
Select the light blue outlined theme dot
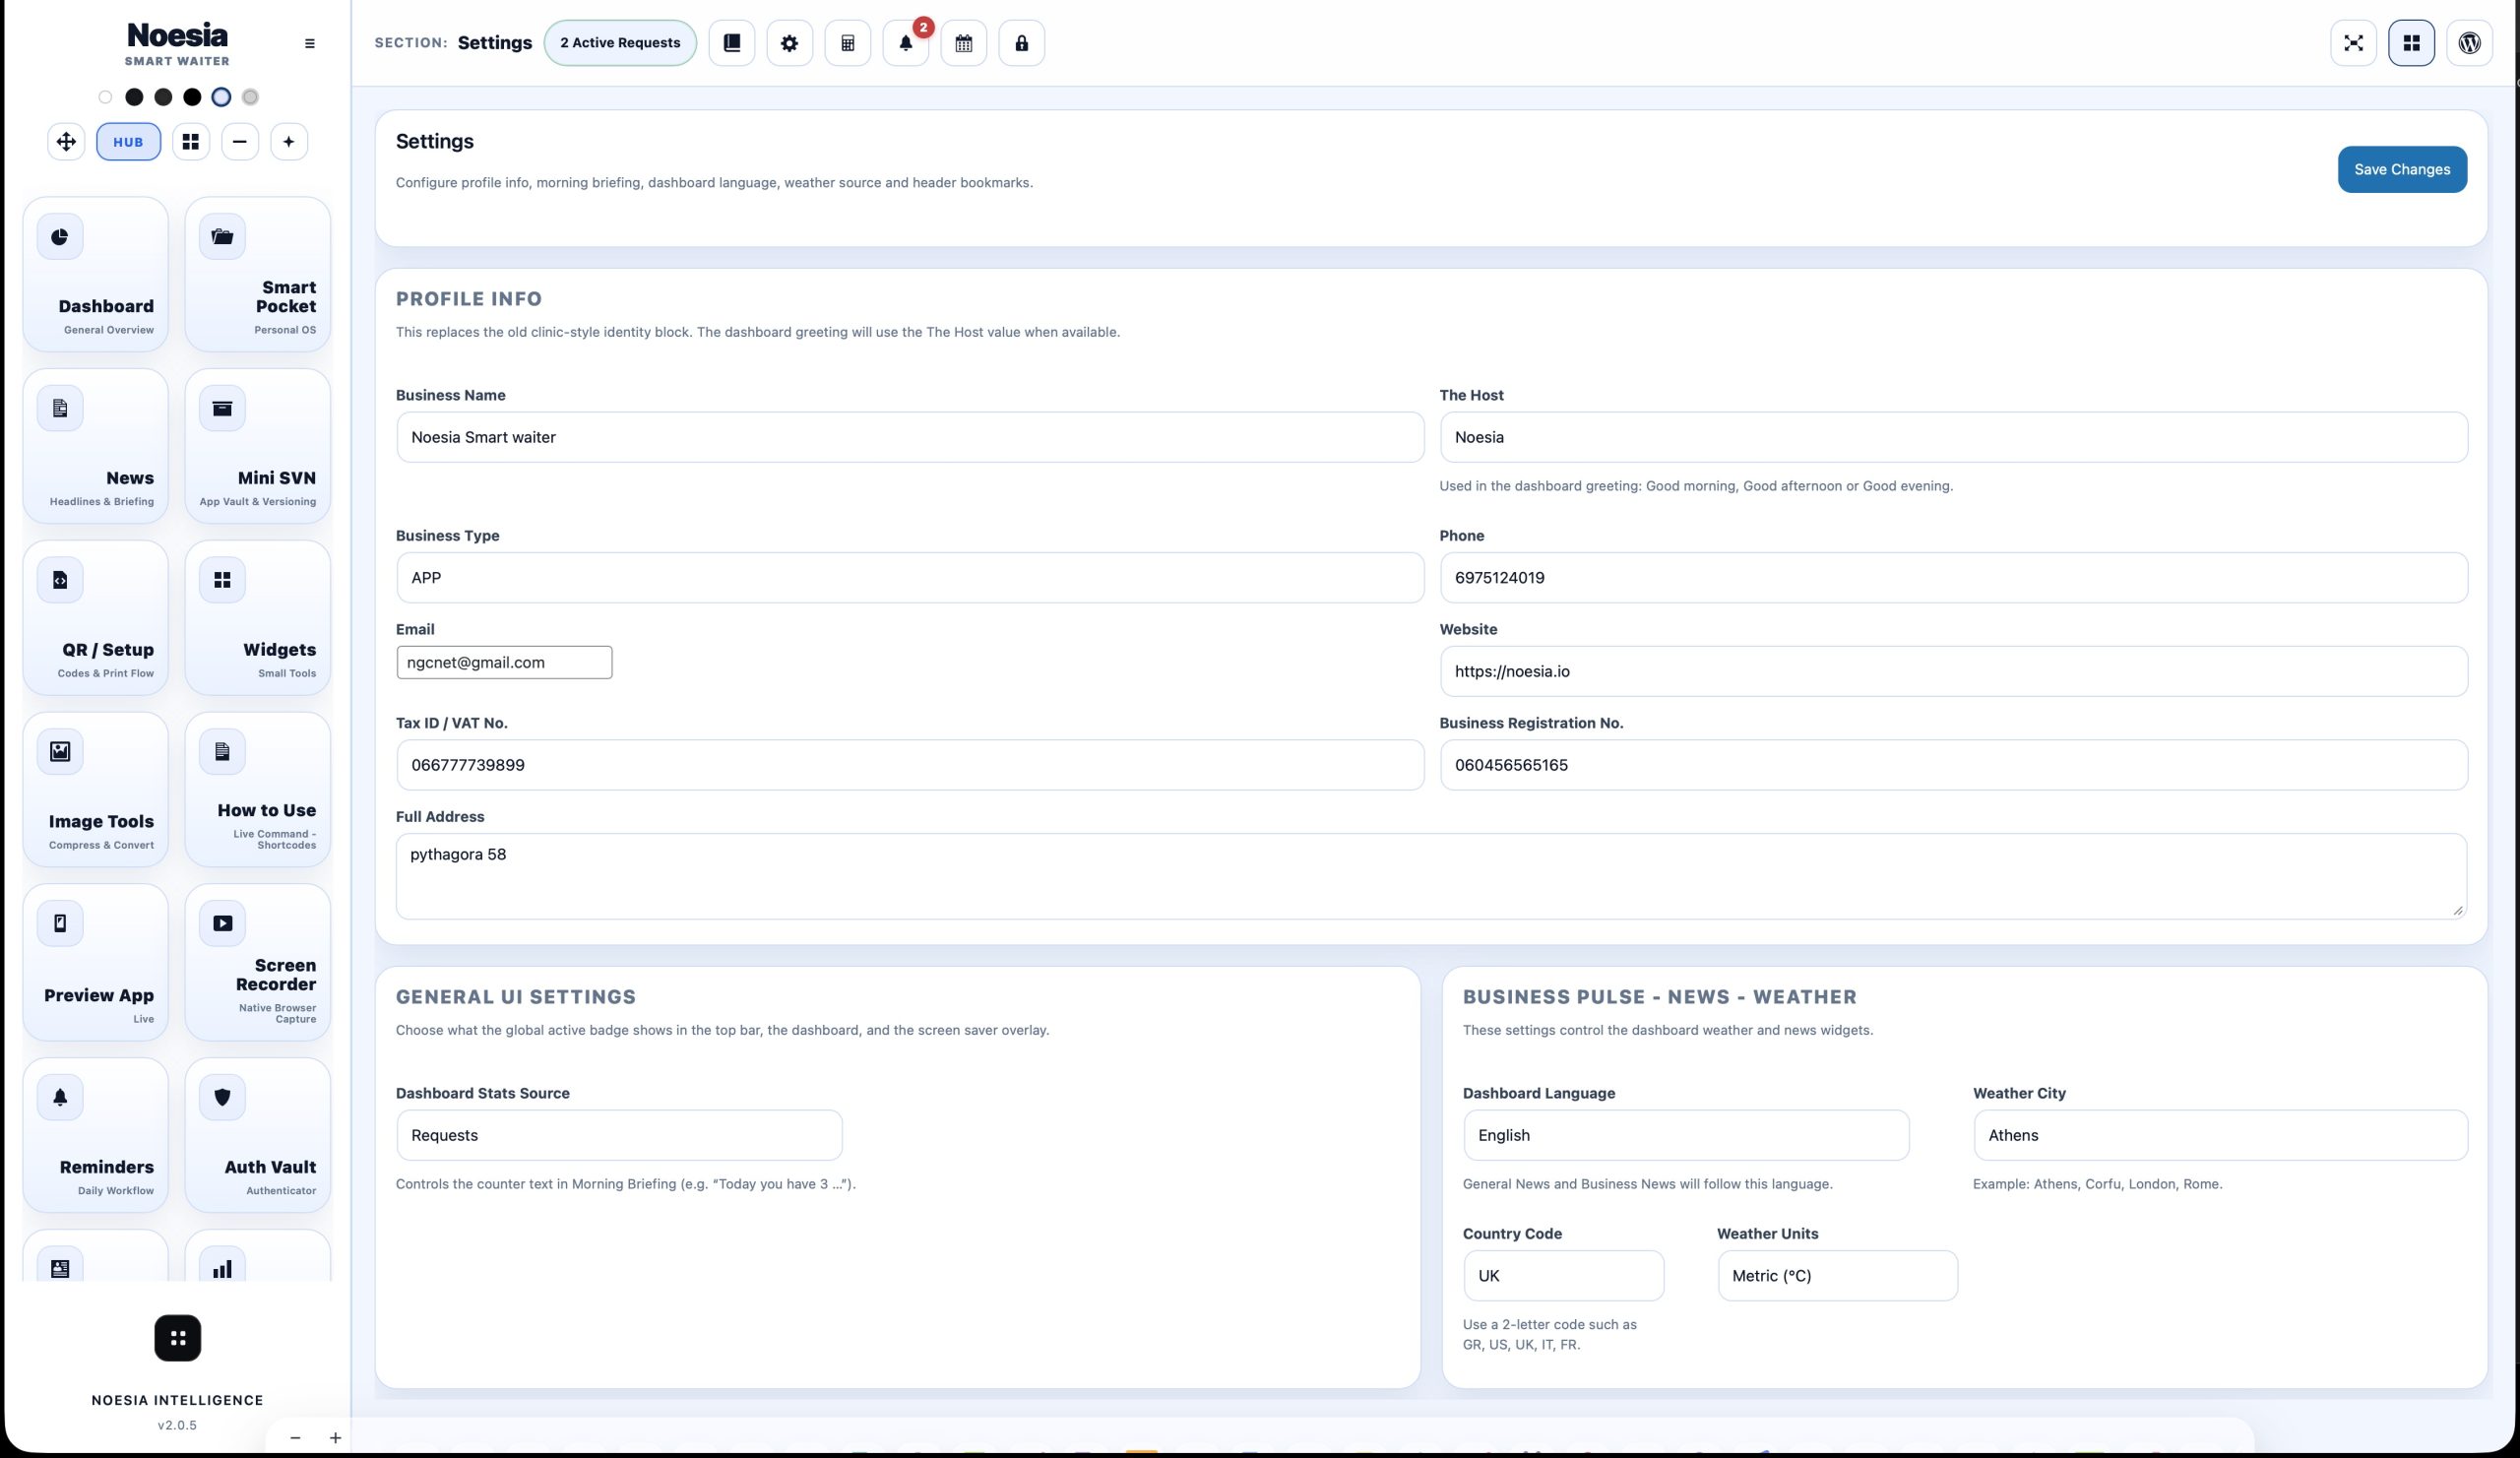point(221,97)
